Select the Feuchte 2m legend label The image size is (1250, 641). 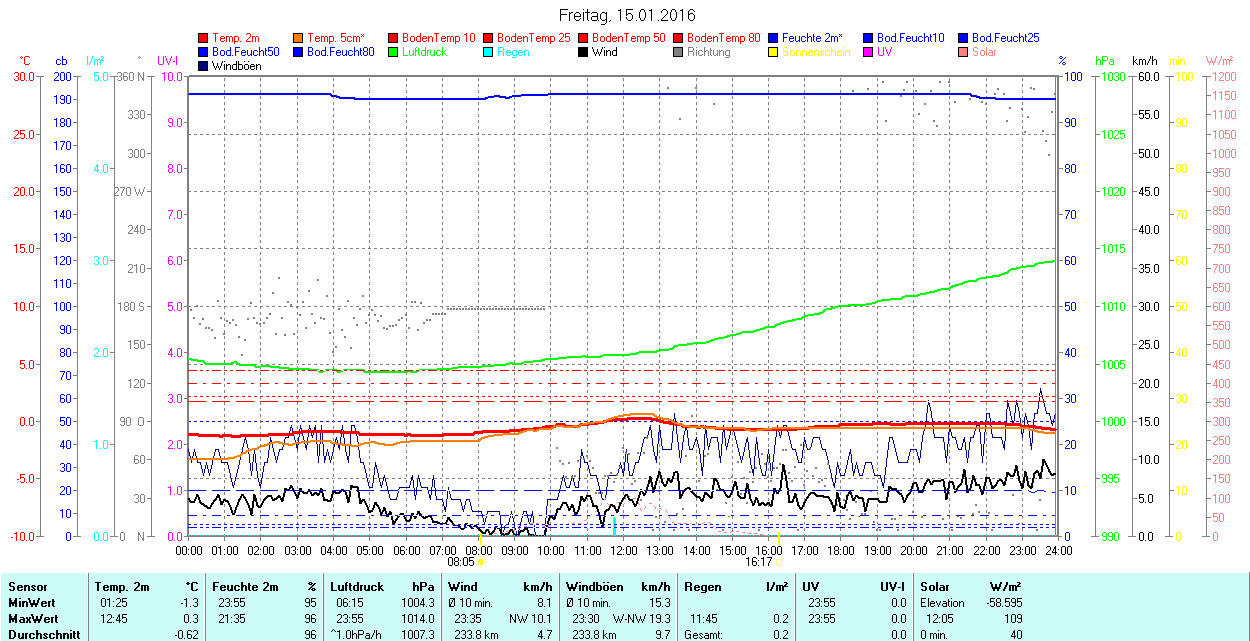[814, 38]
